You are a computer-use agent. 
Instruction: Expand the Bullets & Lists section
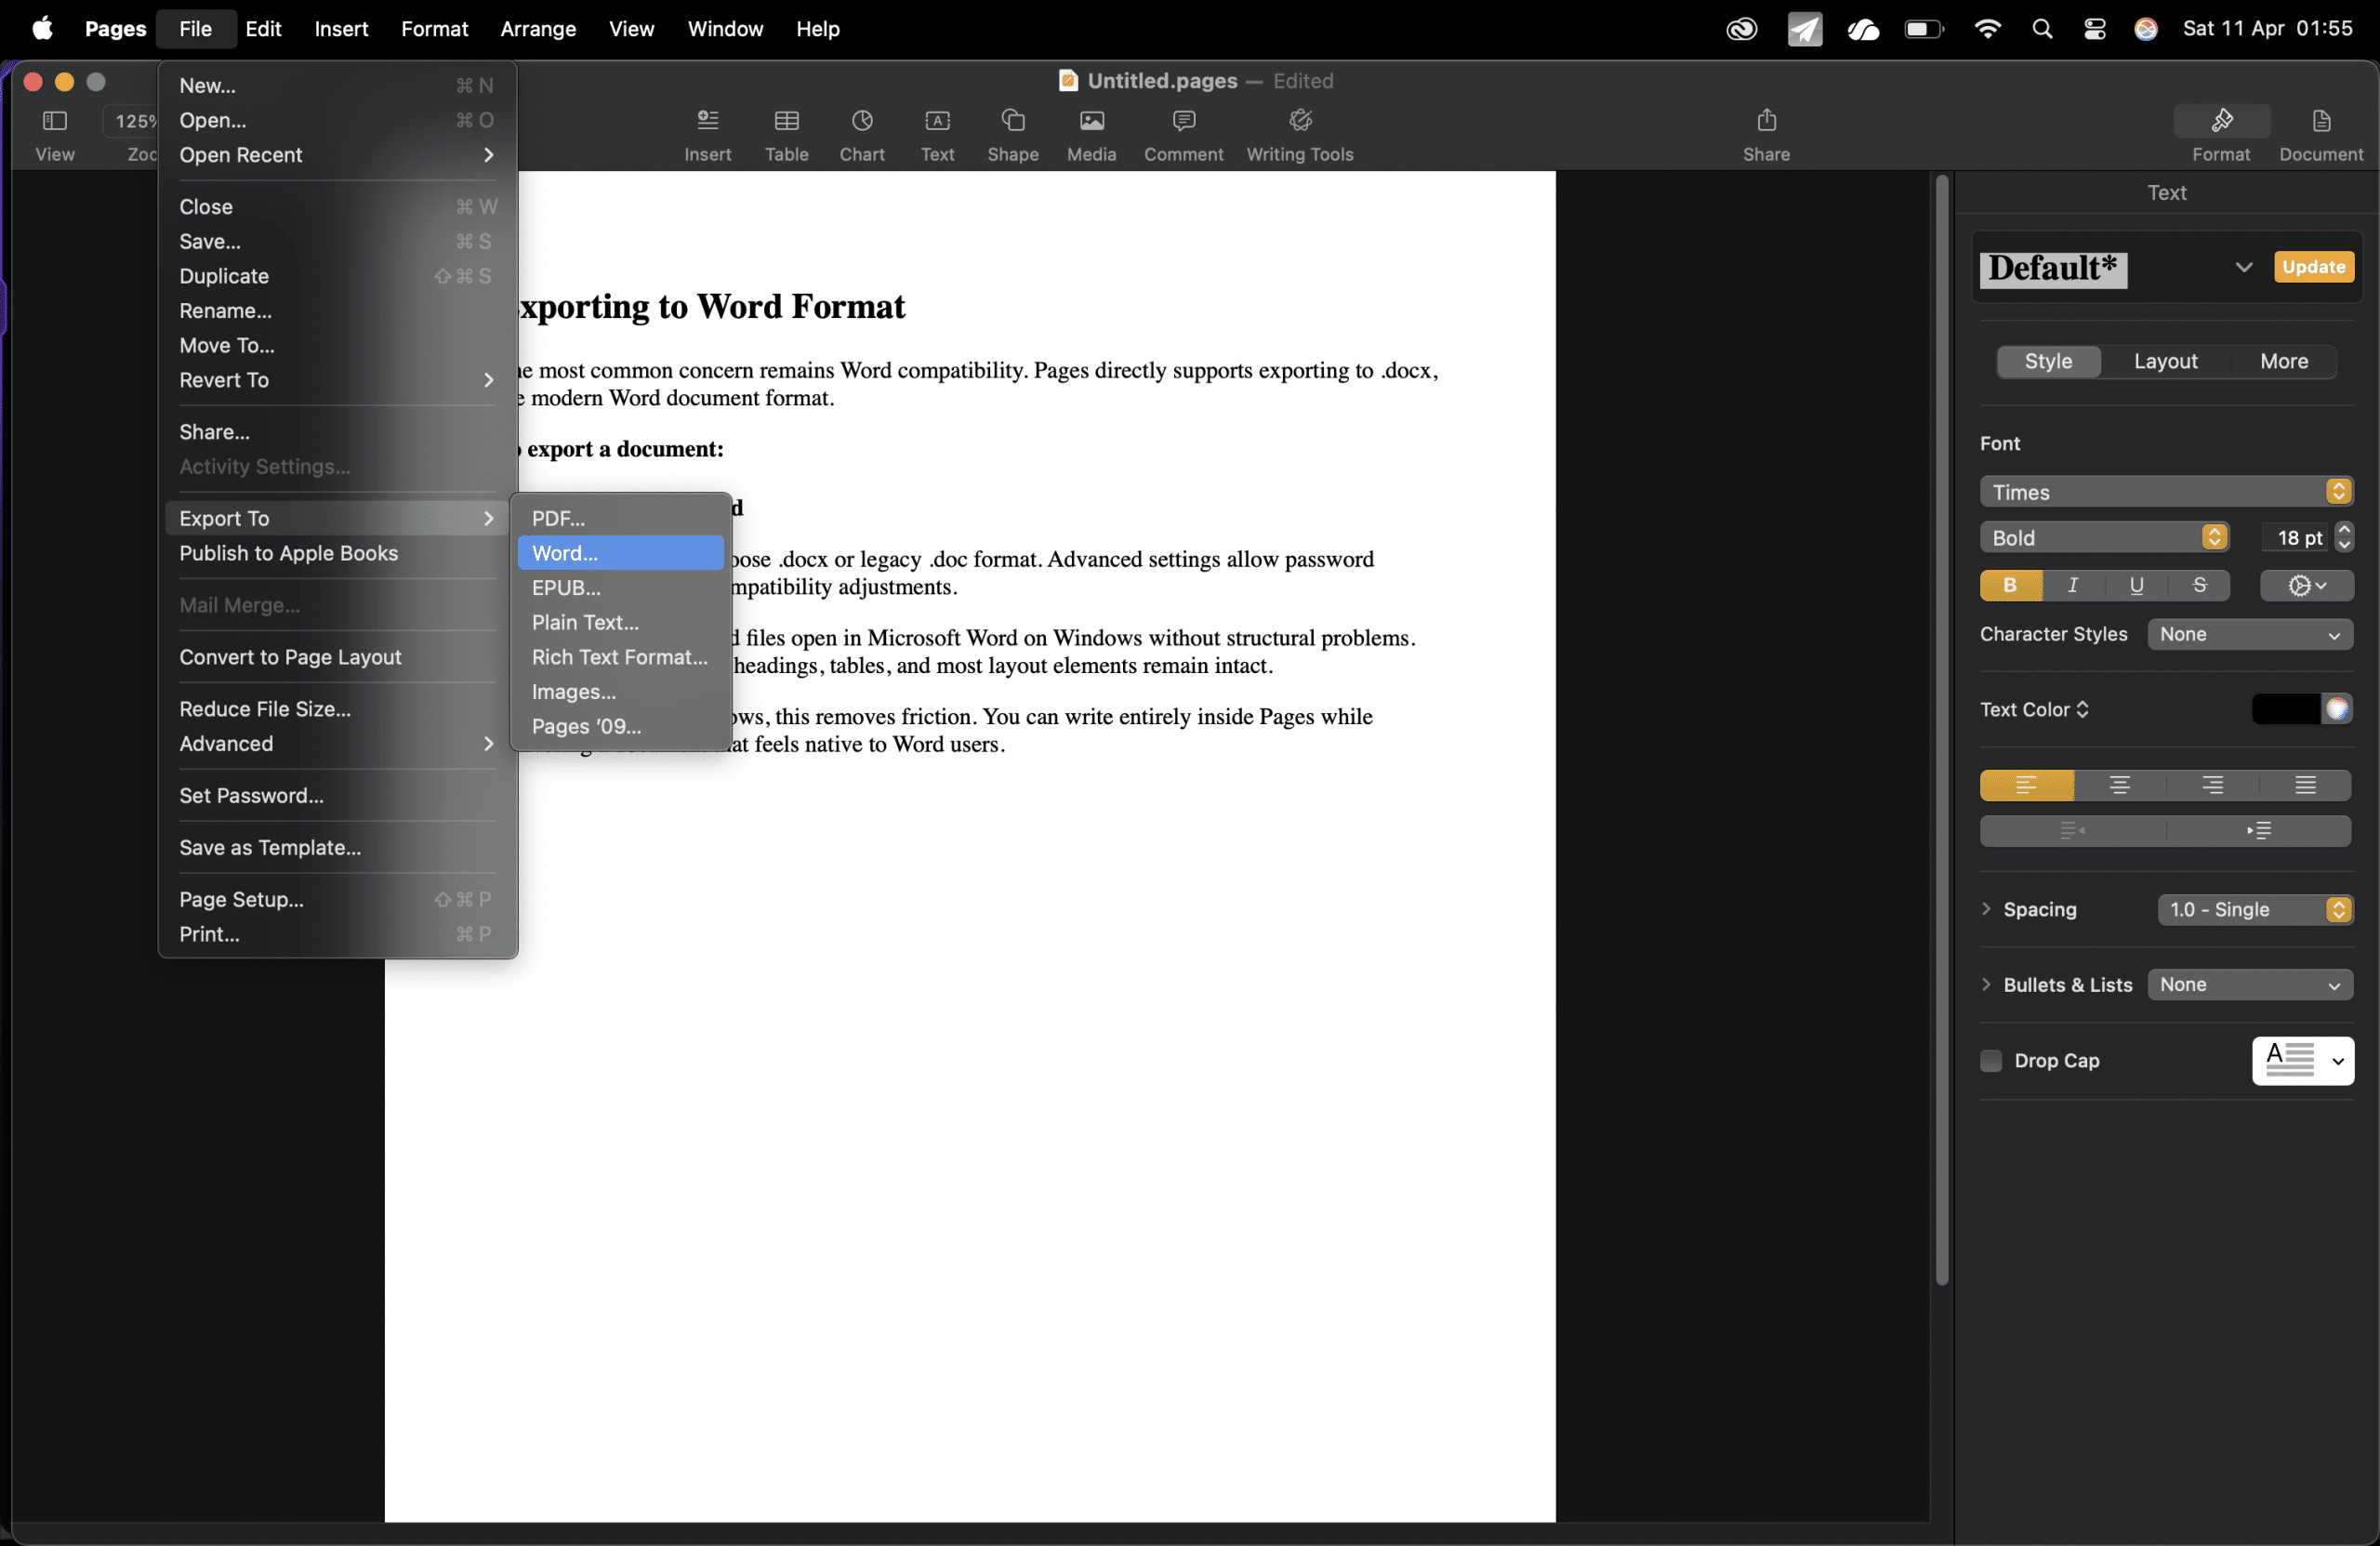(x=1986, y=984)
